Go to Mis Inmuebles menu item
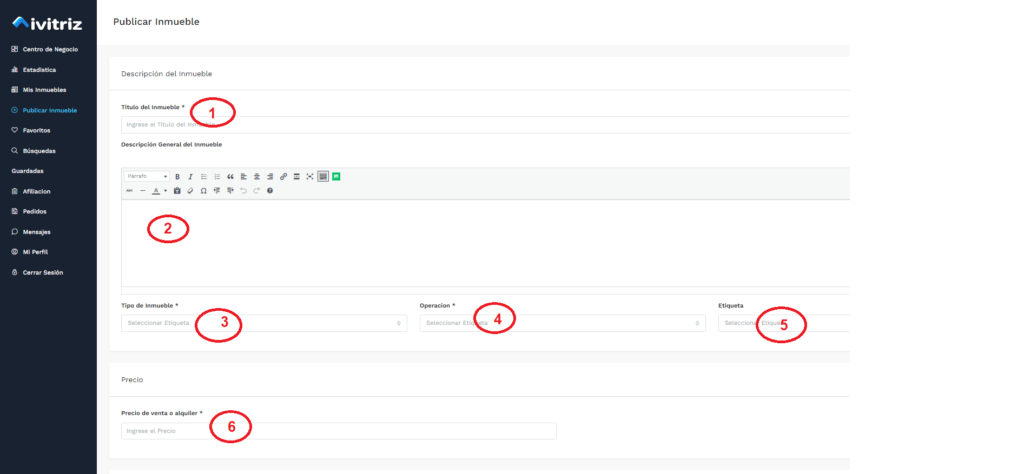 44,90
